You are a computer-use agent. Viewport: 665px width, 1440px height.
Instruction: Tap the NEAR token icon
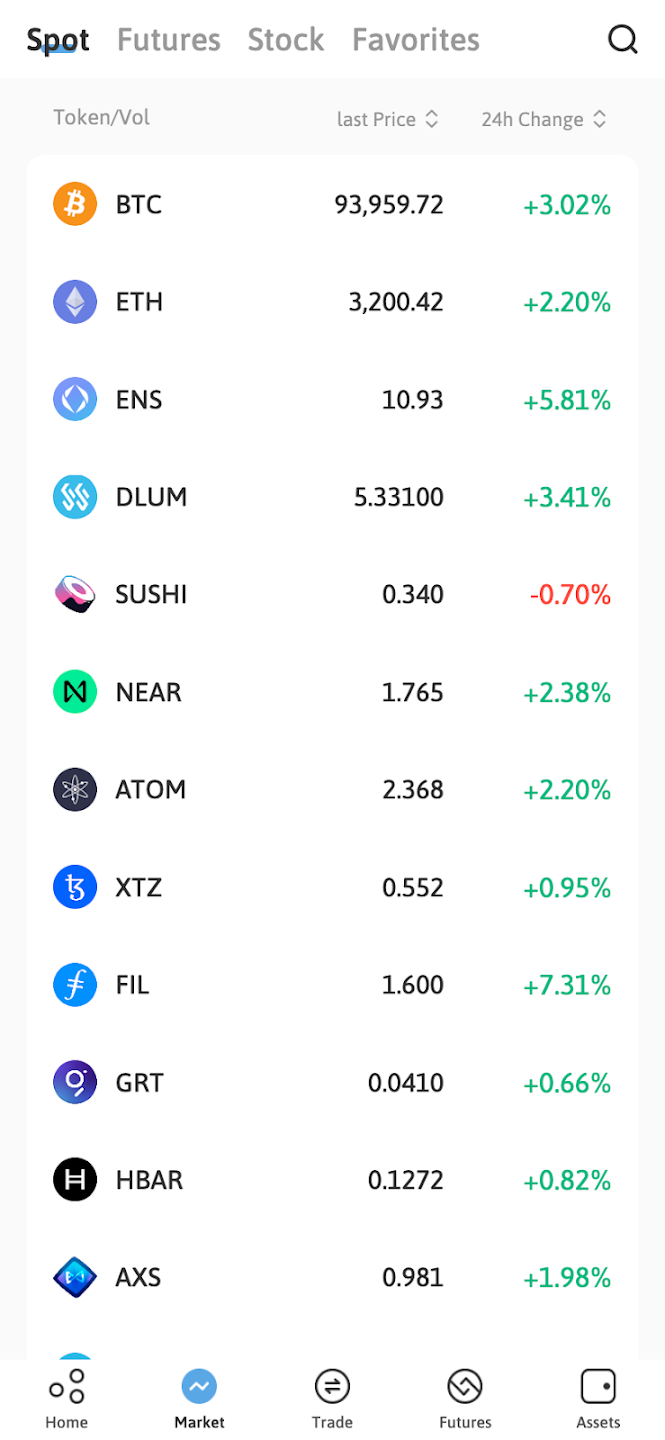[x=75, y=692]
